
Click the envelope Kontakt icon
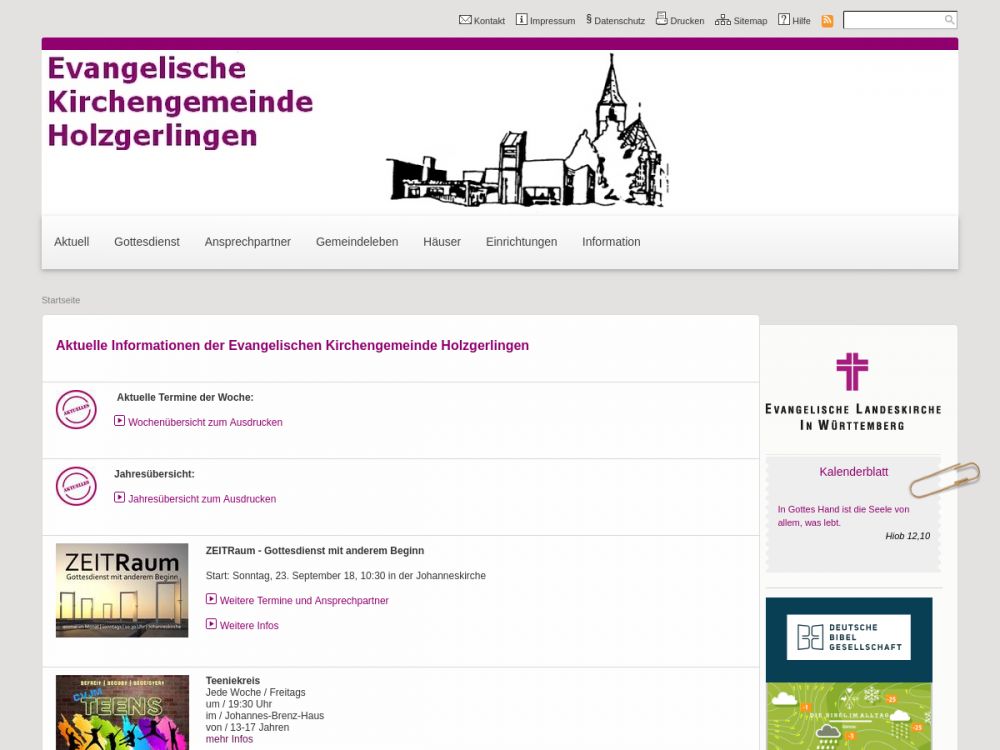pos(465,20)
